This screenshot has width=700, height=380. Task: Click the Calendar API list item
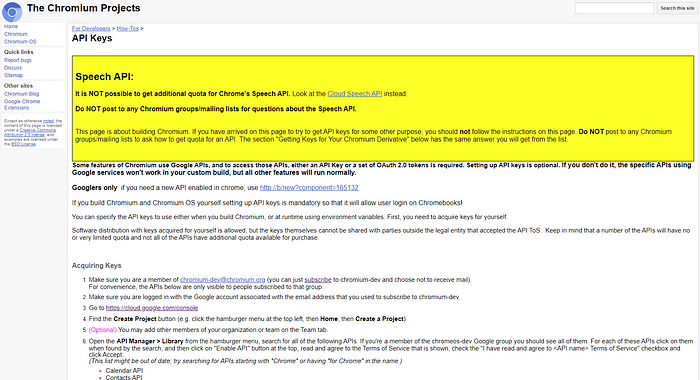pos(124,371)
